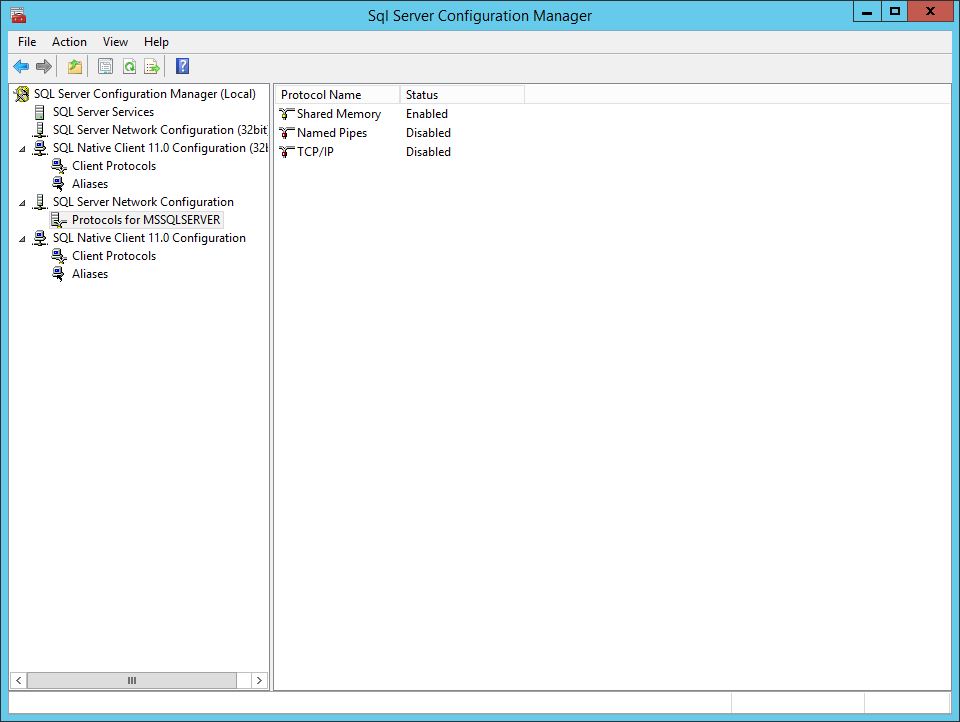
Task: Open the File menu
Action: click(27, 42)
